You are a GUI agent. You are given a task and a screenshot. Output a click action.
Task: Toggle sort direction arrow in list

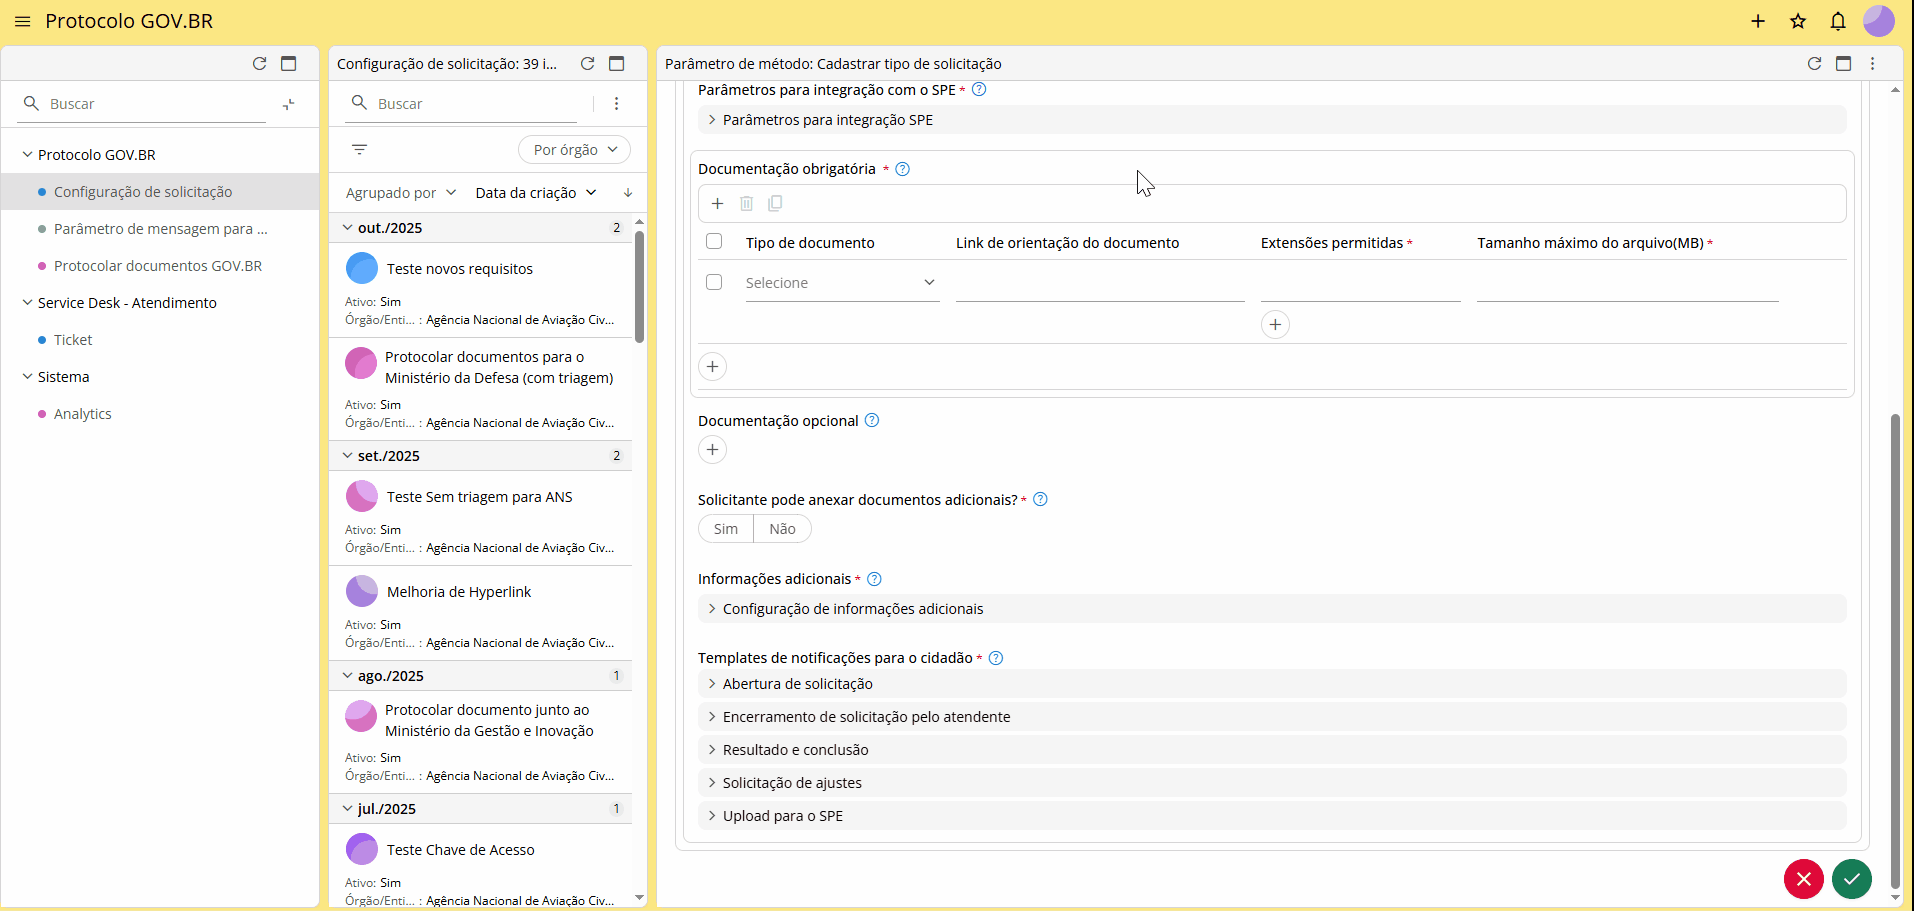point(628,192)
